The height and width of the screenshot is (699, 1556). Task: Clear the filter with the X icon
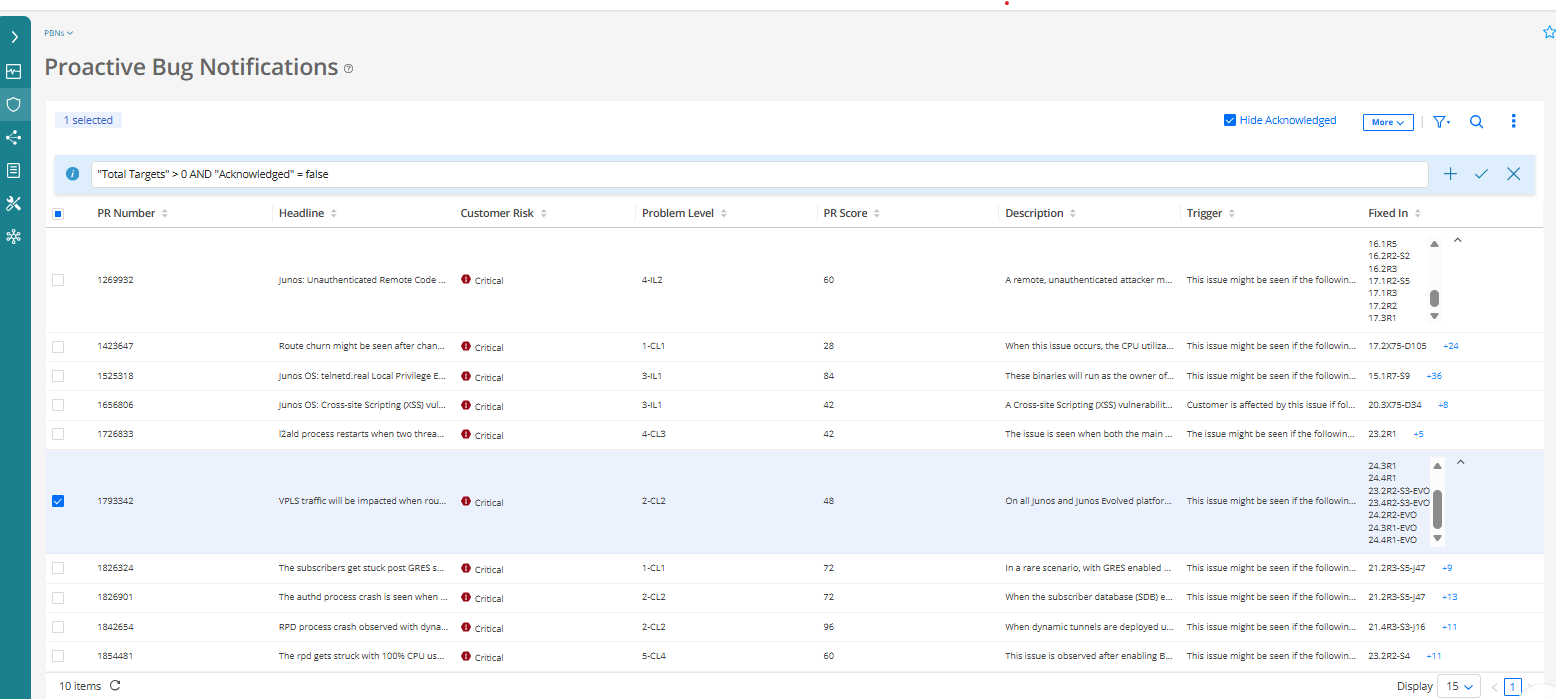tap(1513, 174)
